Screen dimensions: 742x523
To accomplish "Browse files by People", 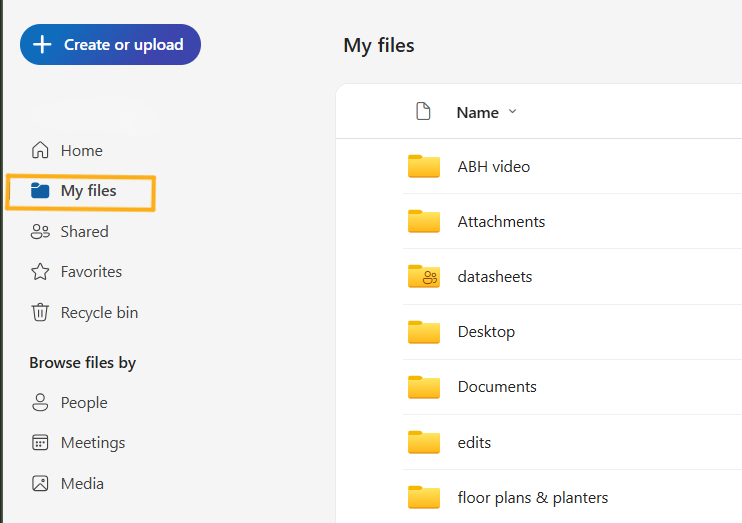I will pyautogui.click(x=69, y=403).
